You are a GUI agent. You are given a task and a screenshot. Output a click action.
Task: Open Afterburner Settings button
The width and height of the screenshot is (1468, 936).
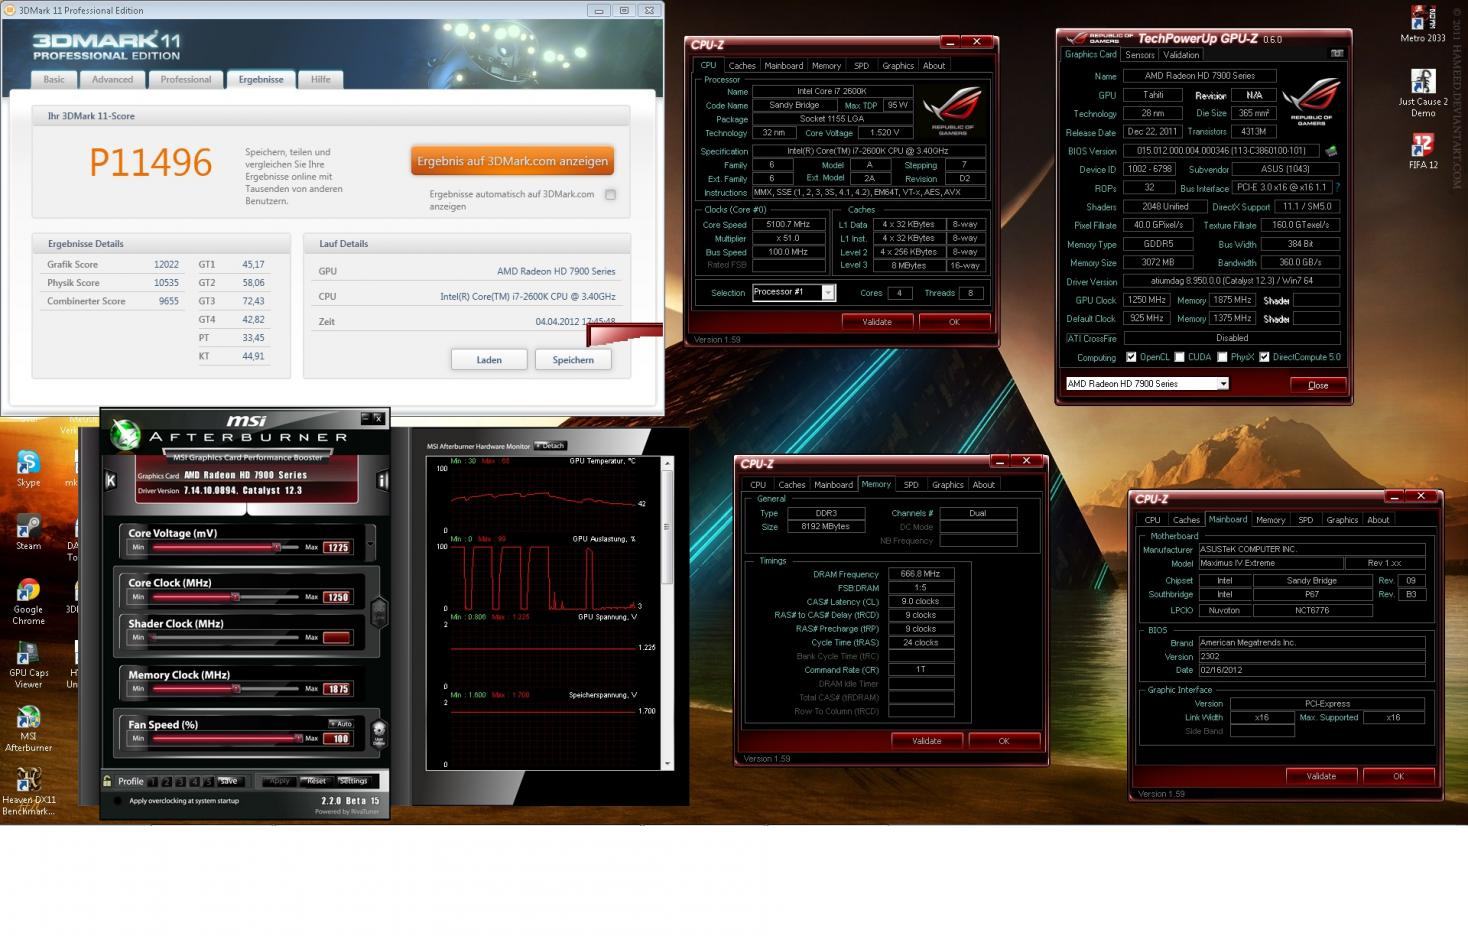tap(353, 781)
